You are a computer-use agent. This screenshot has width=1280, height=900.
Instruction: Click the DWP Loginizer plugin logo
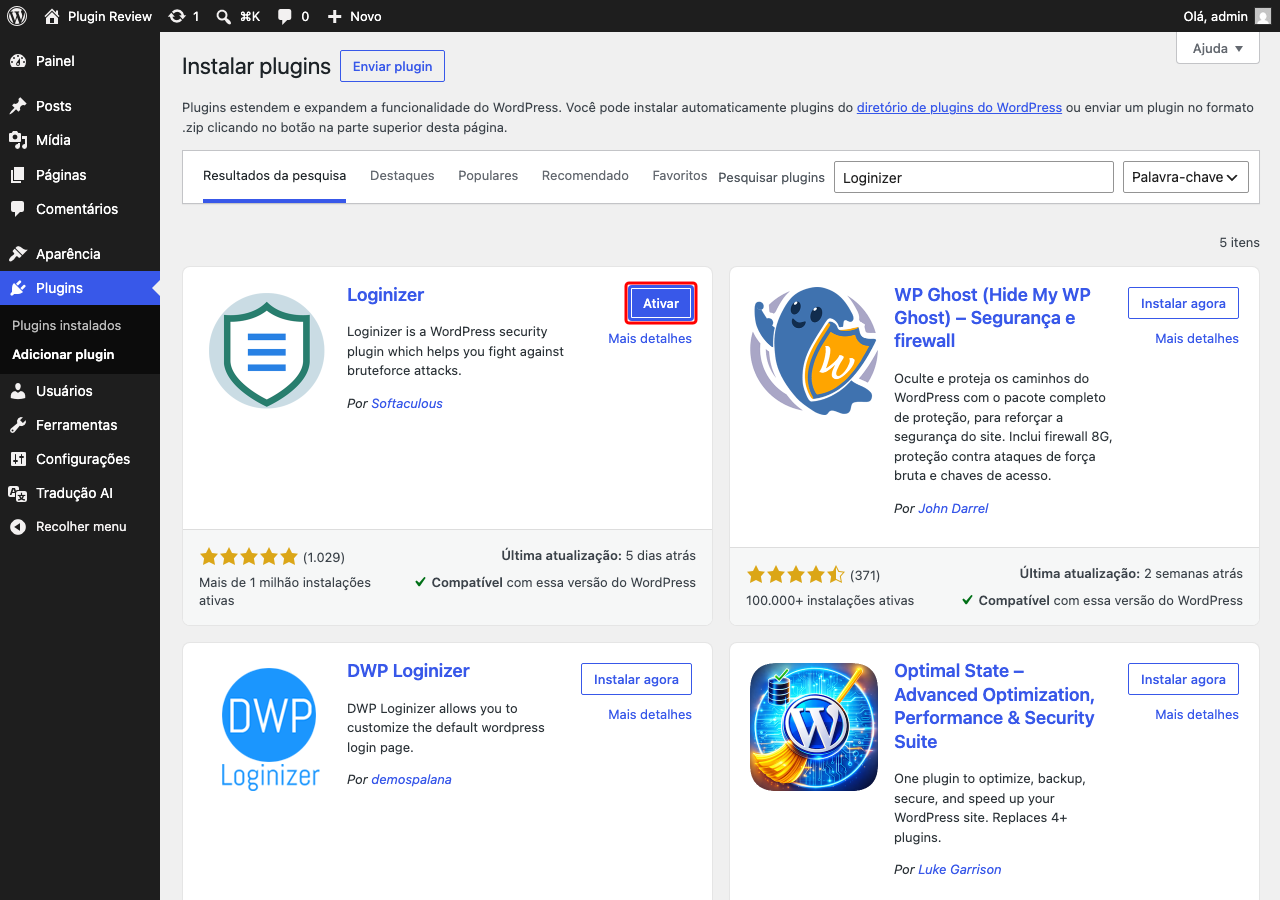point(270,728)
